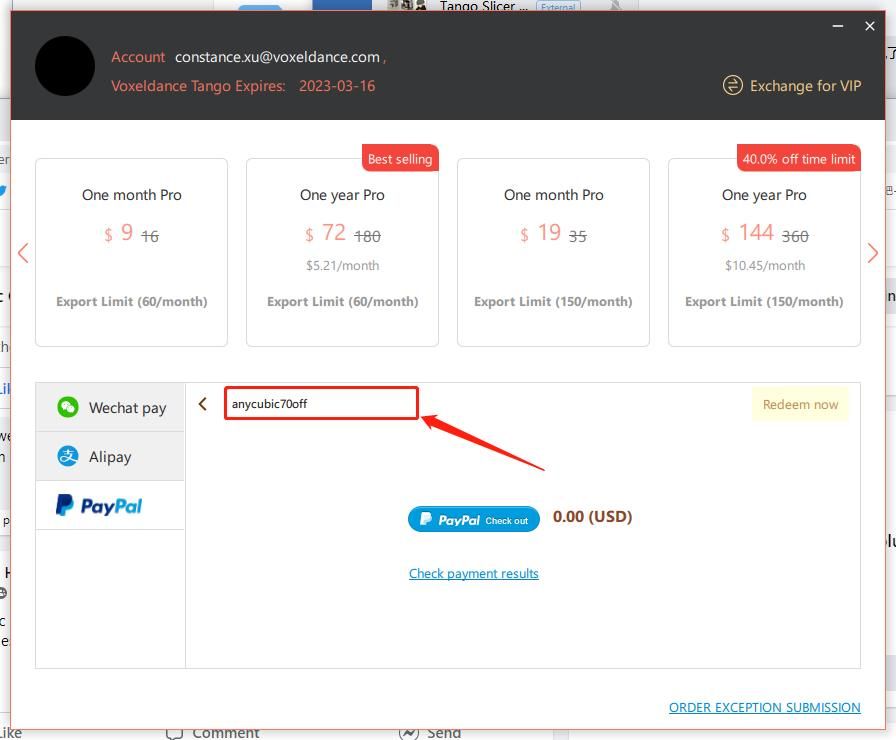
Task: Click the 0.00 (USD) total amount
Action: point(593,517)
